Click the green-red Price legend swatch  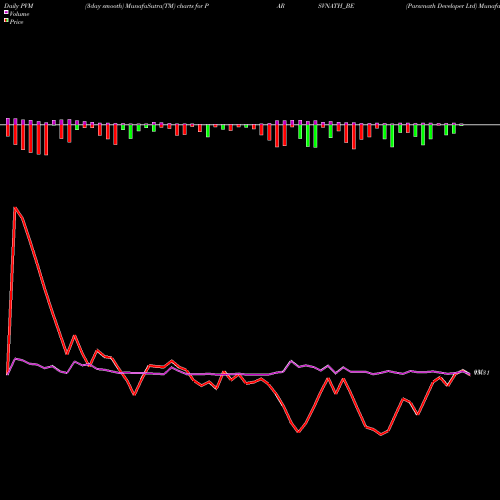tap(6, 21)
